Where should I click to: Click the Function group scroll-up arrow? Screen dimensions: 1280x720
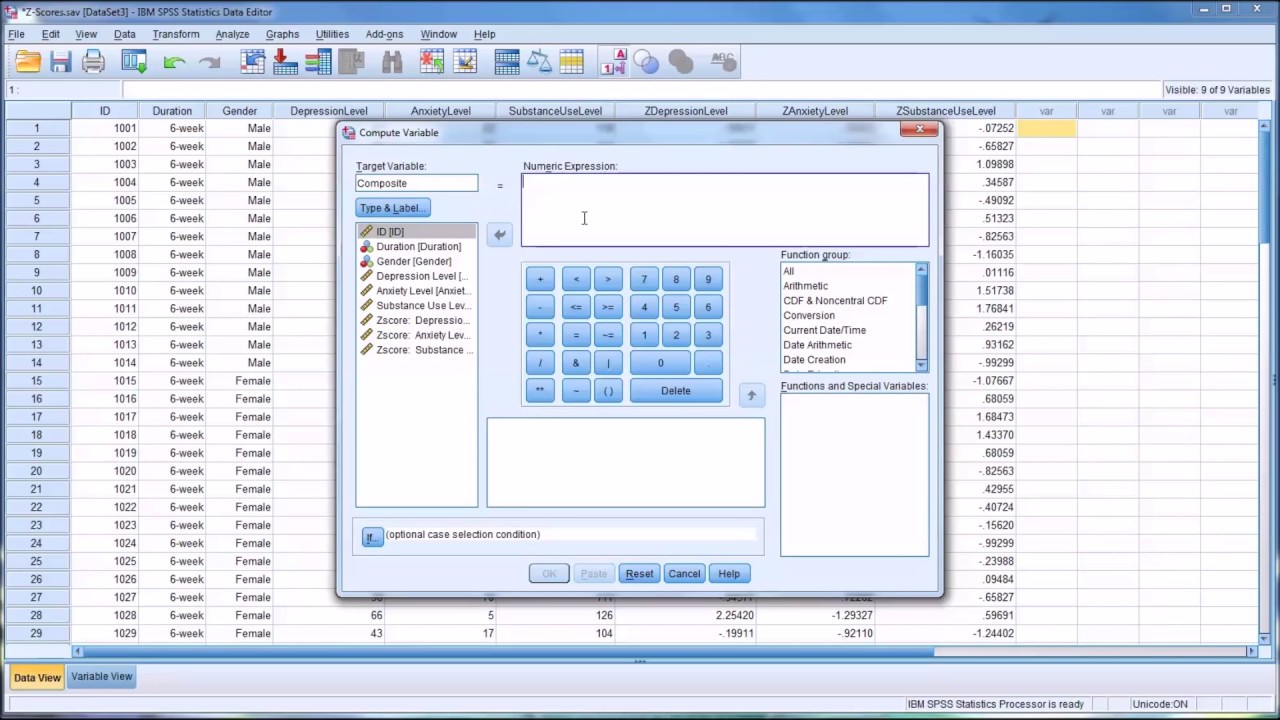coord(922,269)
